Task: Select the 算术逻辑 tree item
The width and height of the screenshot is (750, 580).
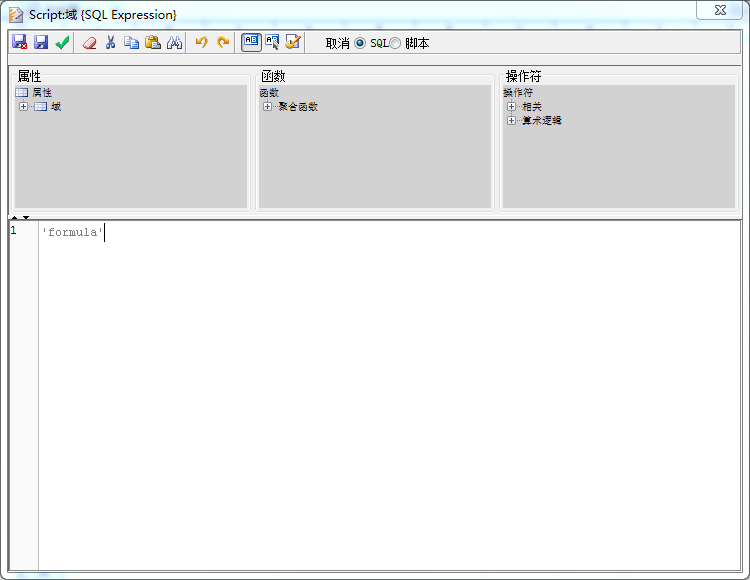Action: pos(541,120)
